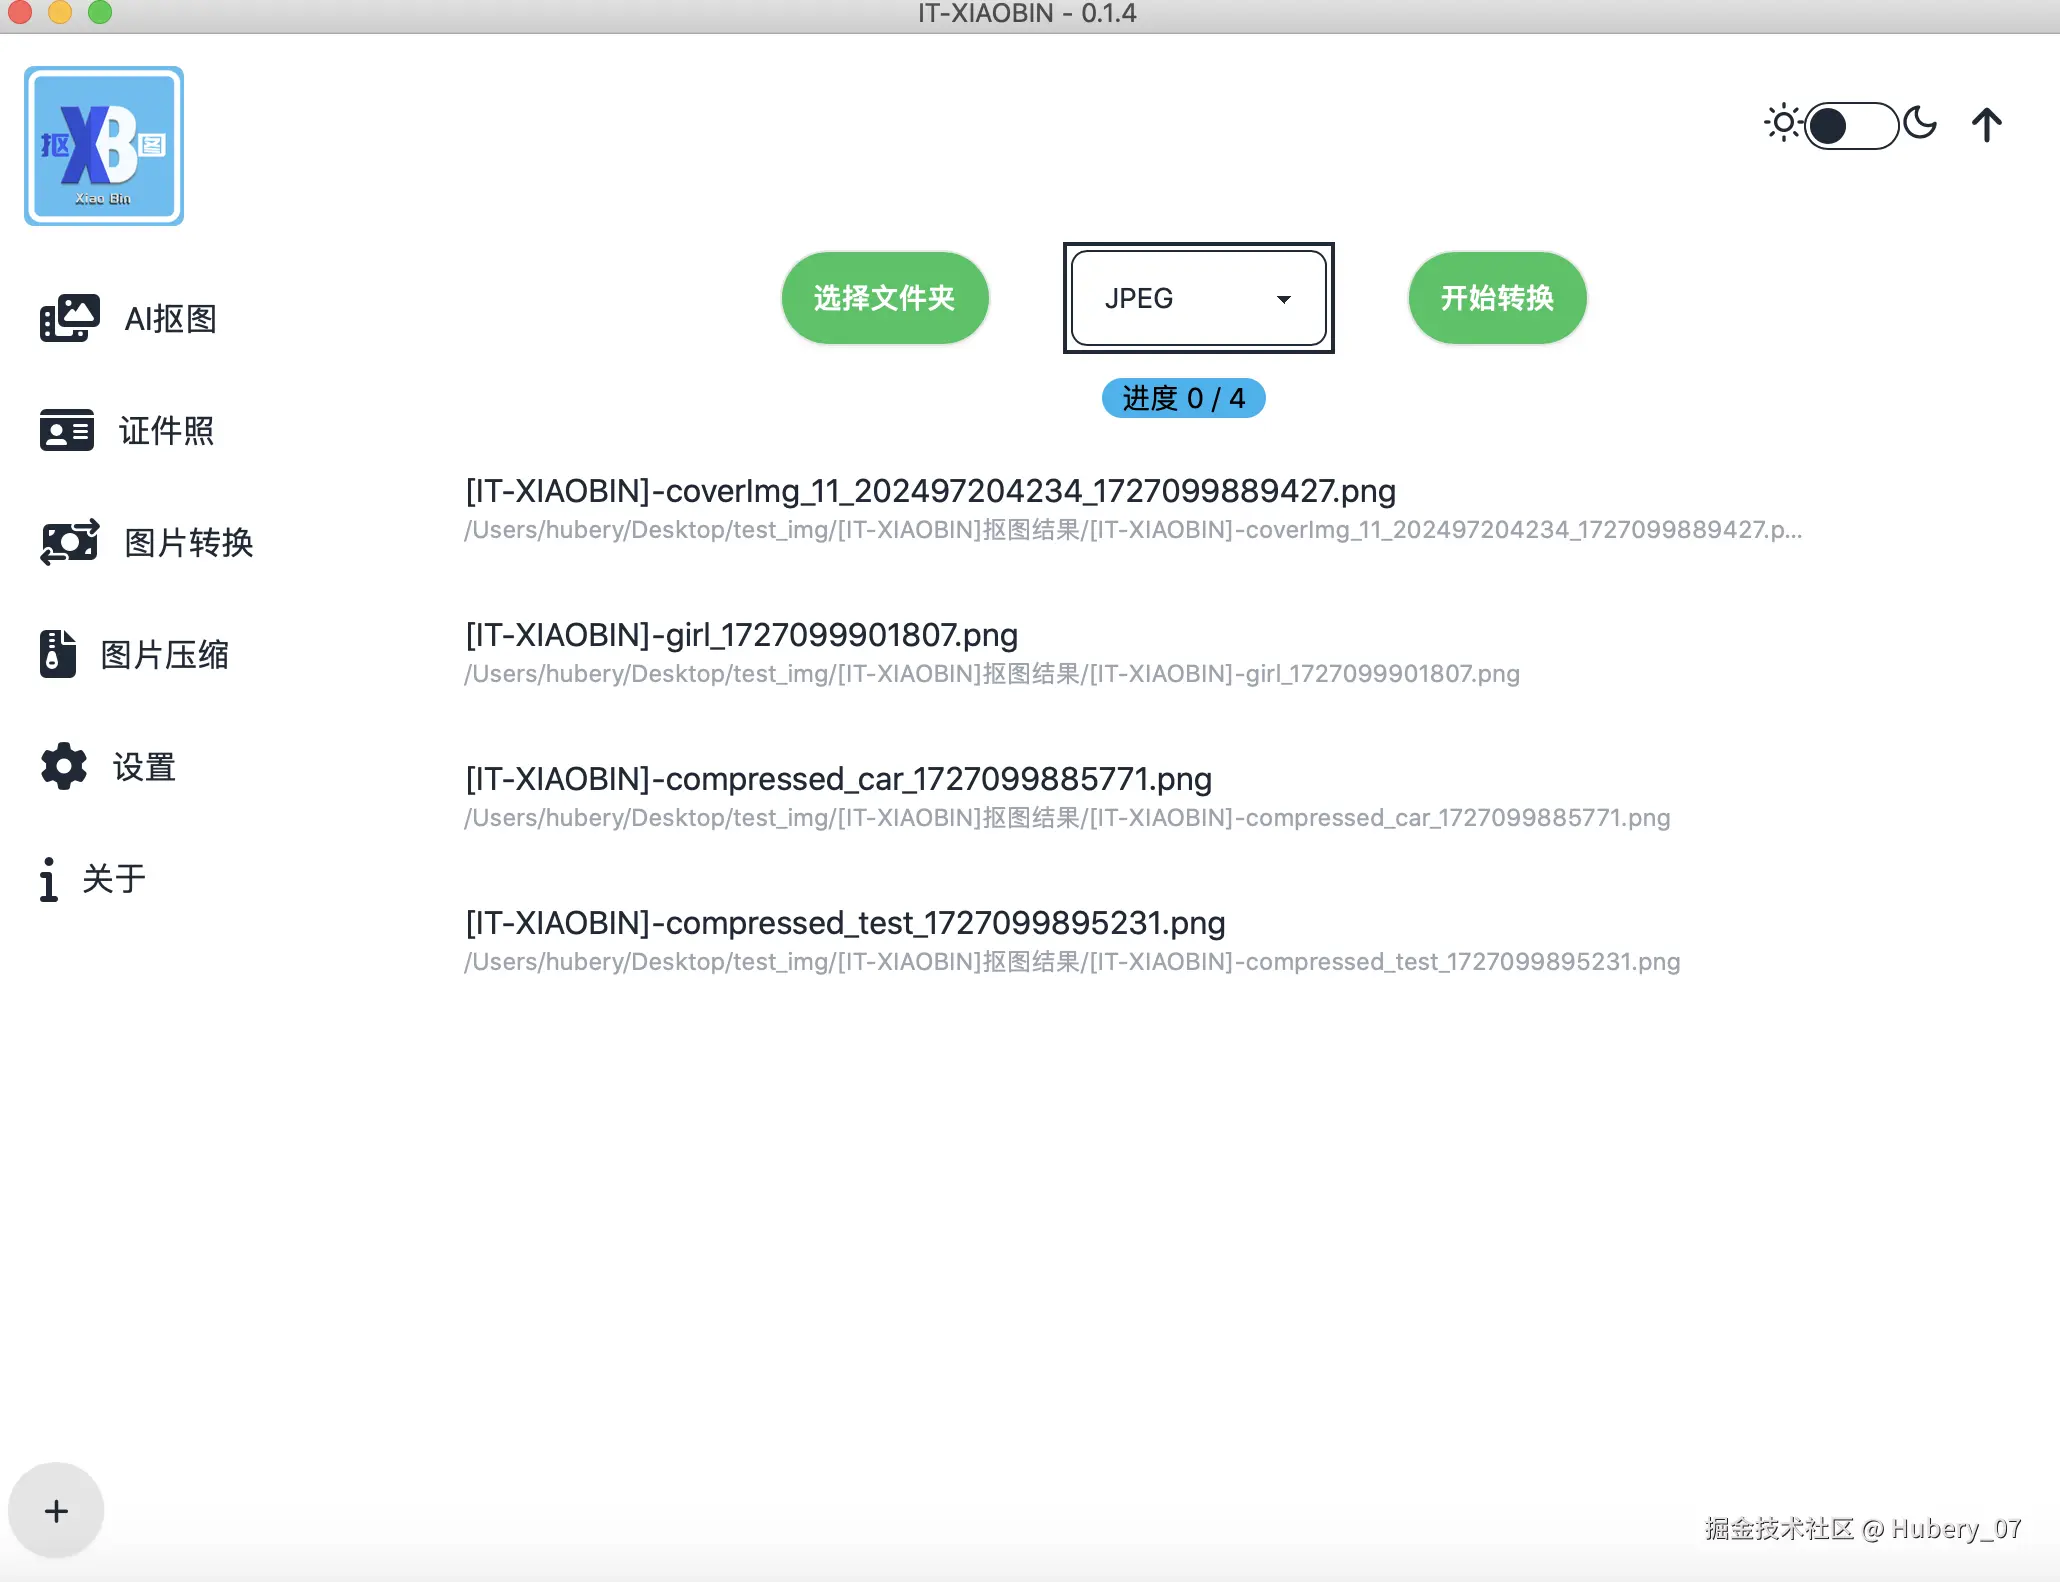
Task: Click the up arrow icon at top right
Action: [1986, 125]
